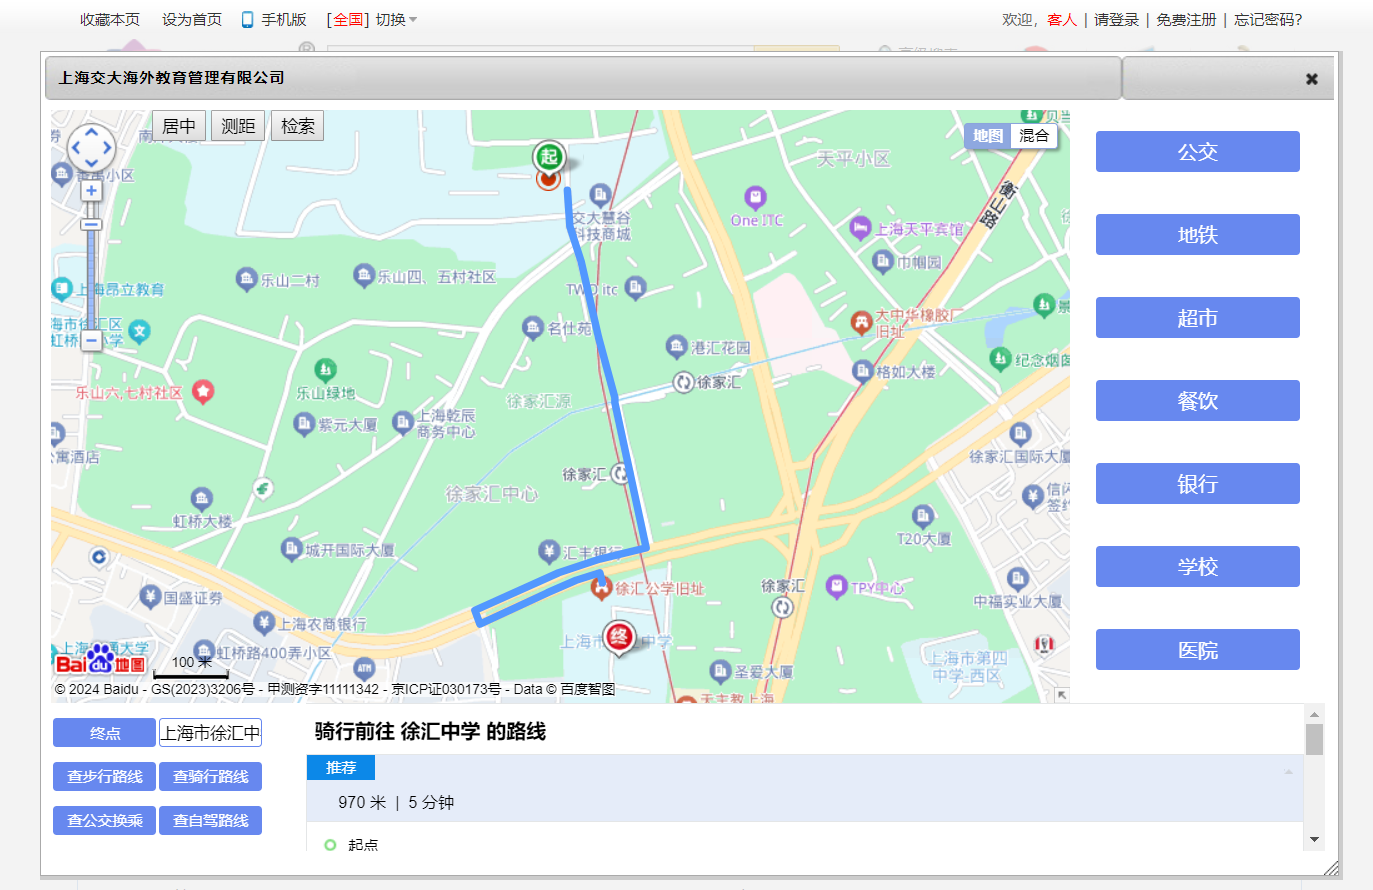
Task: Click the destination input field
Action: coord(210,733)
